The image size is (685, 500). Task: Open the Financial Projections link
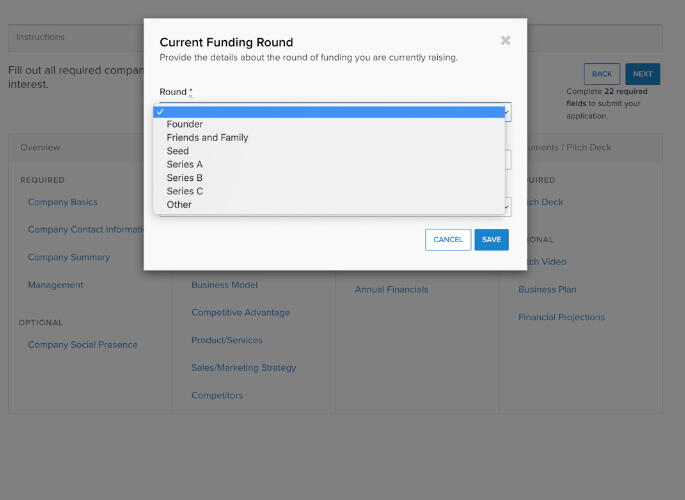[561, 318]
